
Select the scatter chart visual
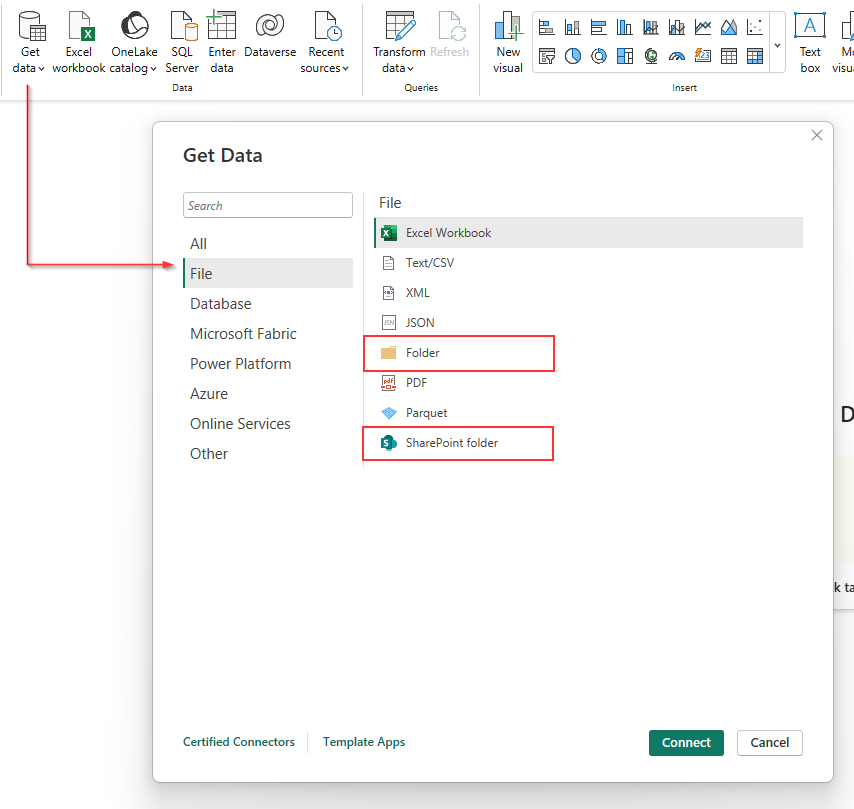(x=755, y=27)
